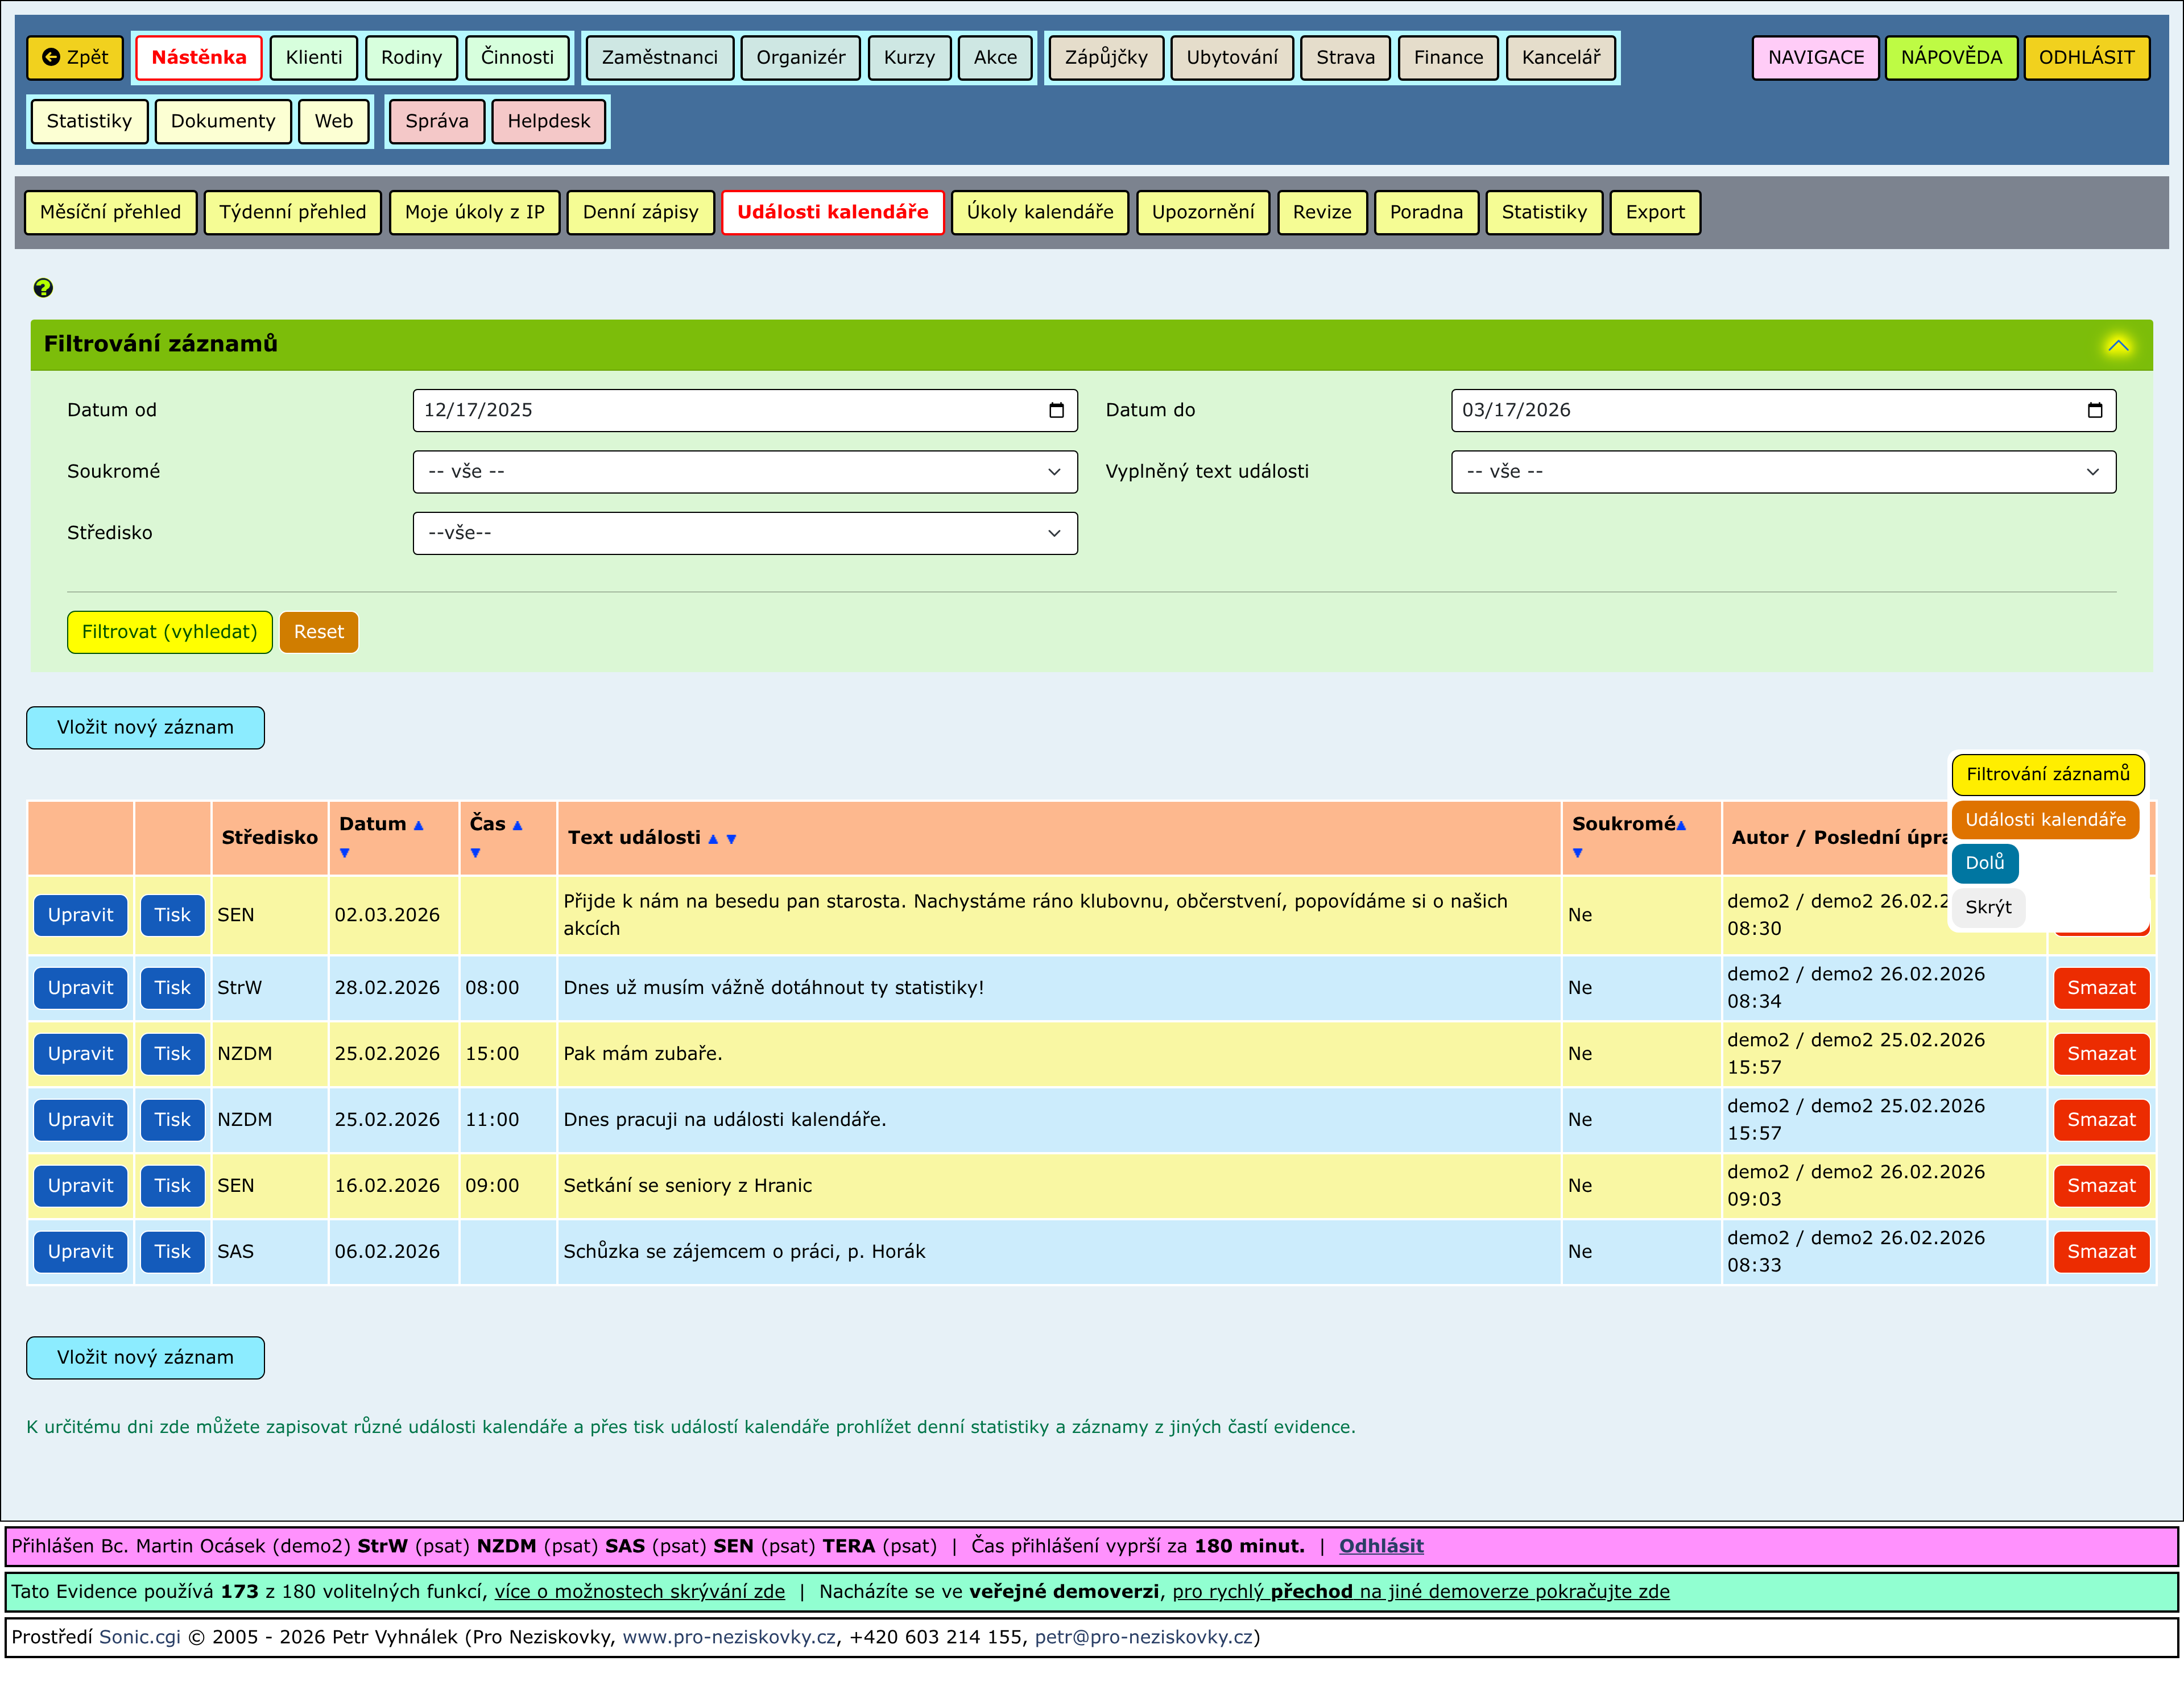Open the Organizér menu item
The image size is (2184, 1690).
point(800,57)
